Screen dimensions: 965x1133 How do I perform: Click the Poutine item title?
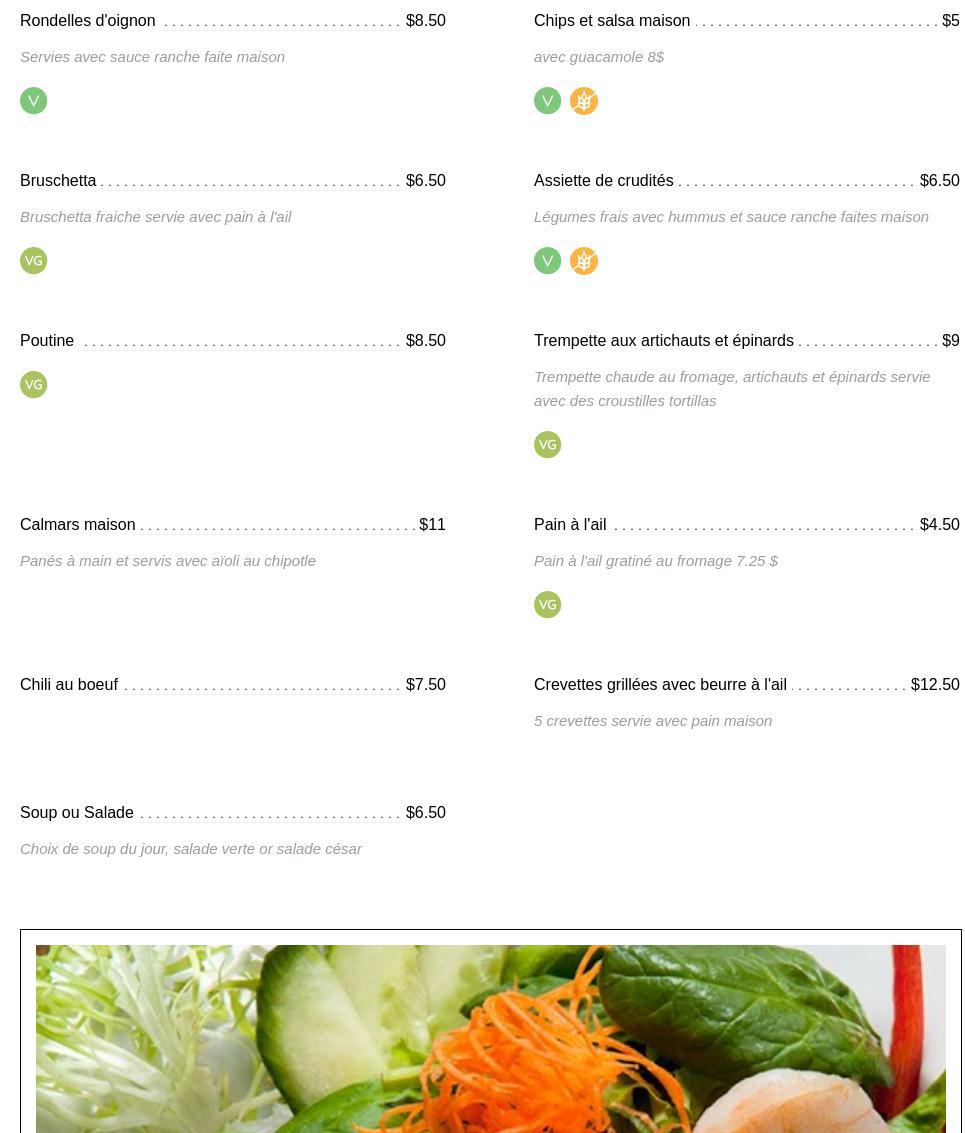tap(47, 340)
